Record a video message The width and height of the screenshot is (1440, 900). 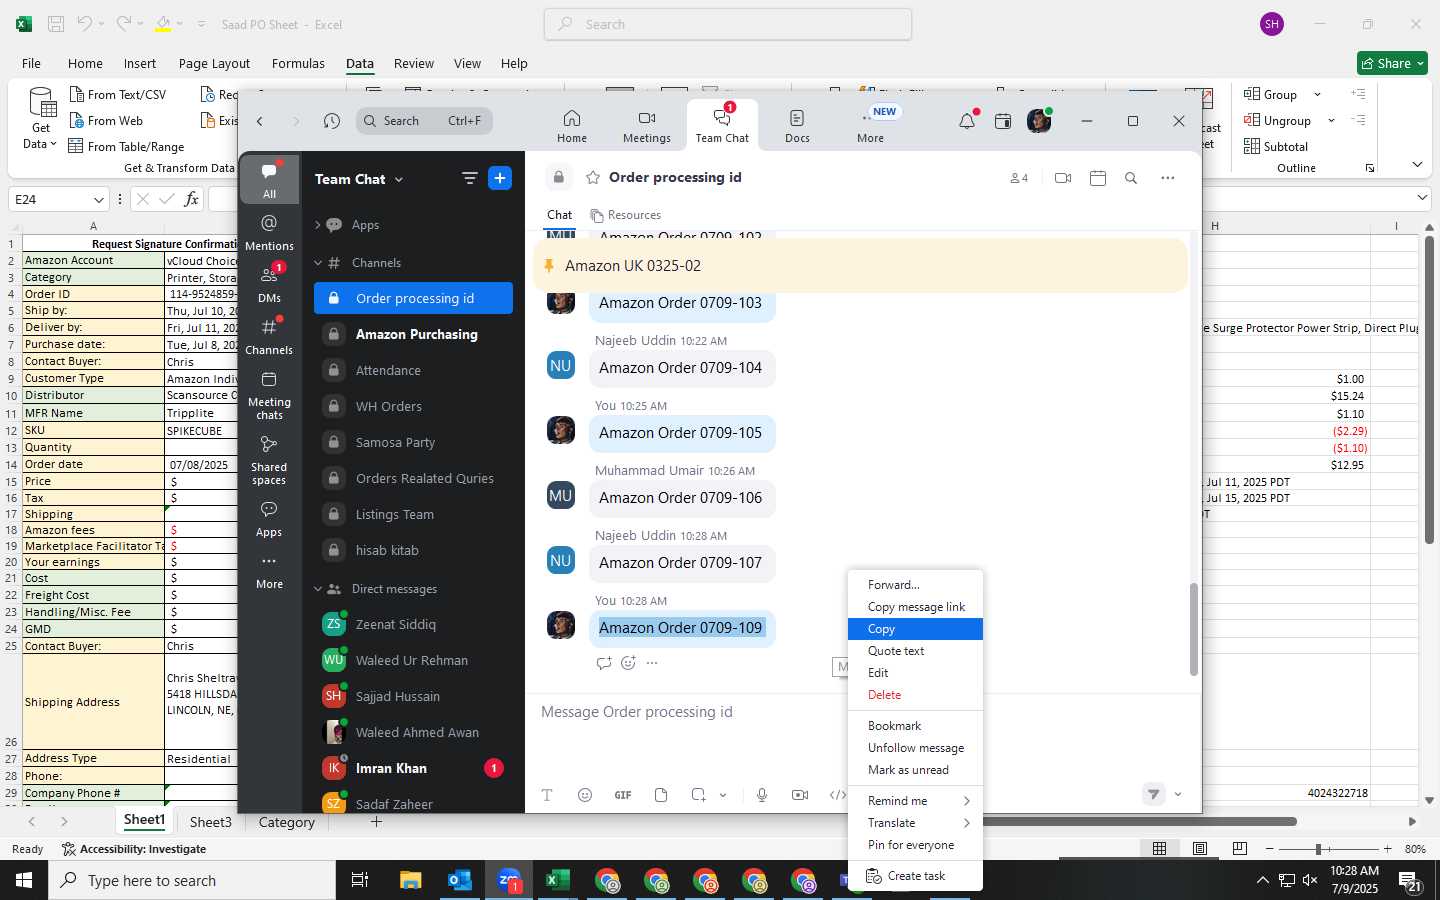(x=800, y=795)
